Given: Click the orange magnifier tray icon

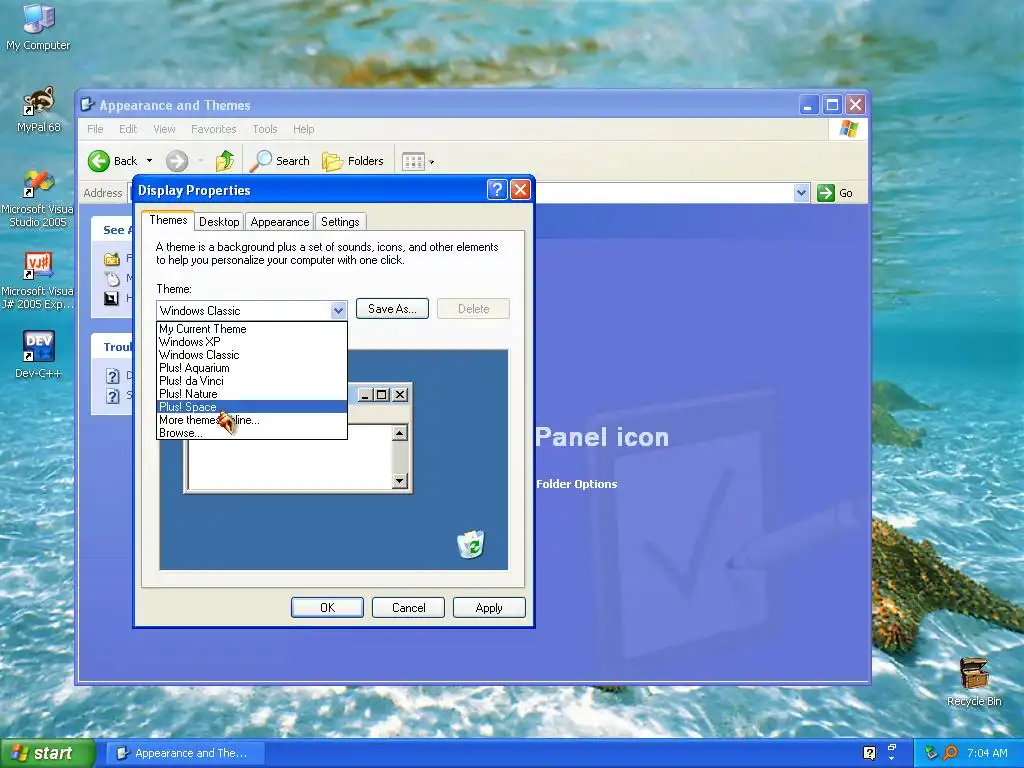Looking at the screenshot, I should click(951, 753).
